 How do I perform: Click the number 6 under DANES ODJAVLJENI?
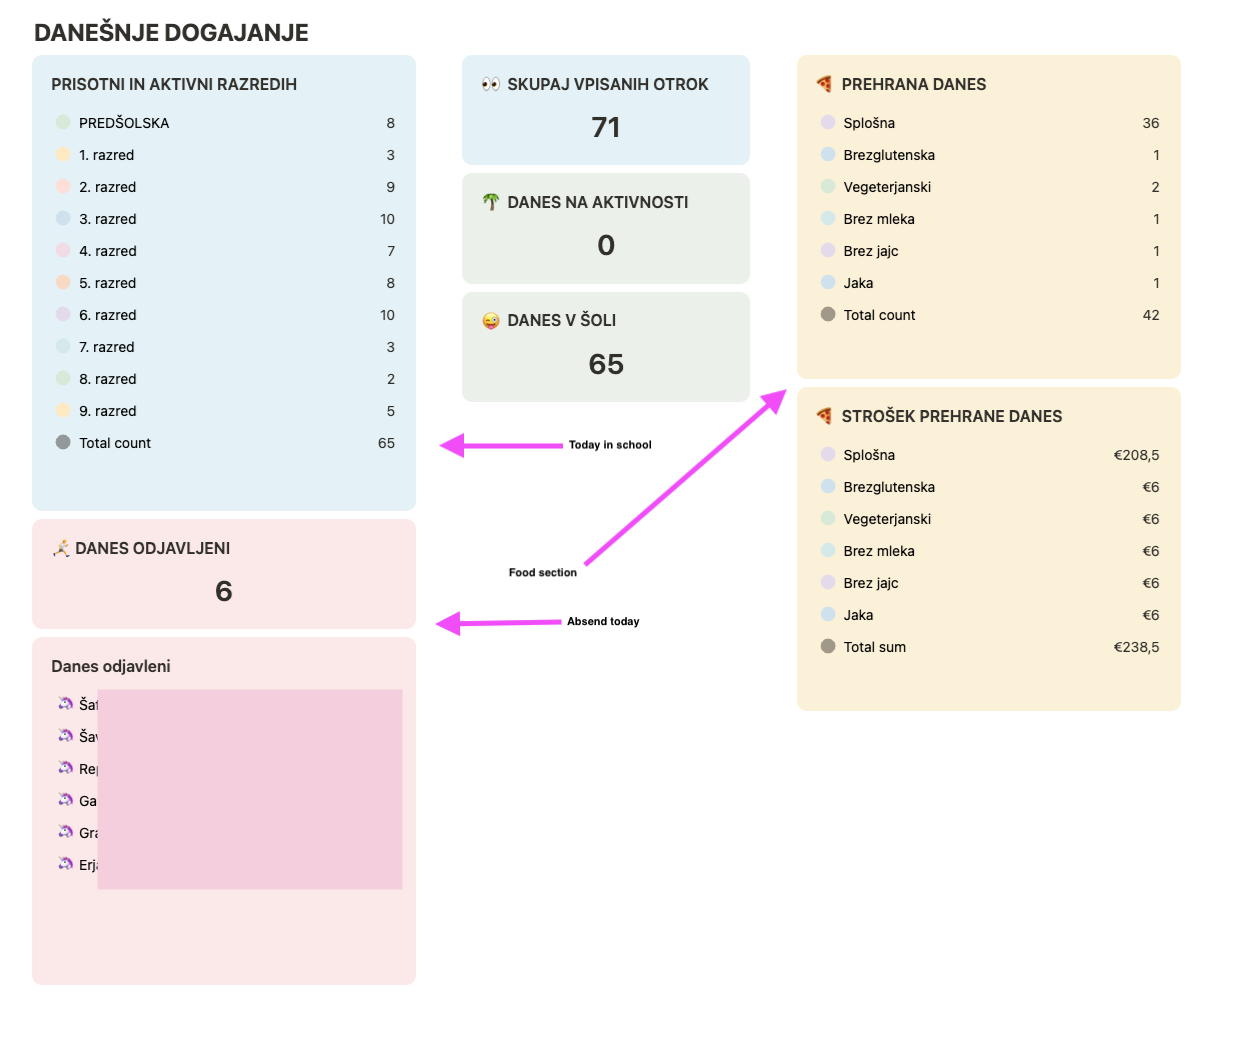(224, 592)
